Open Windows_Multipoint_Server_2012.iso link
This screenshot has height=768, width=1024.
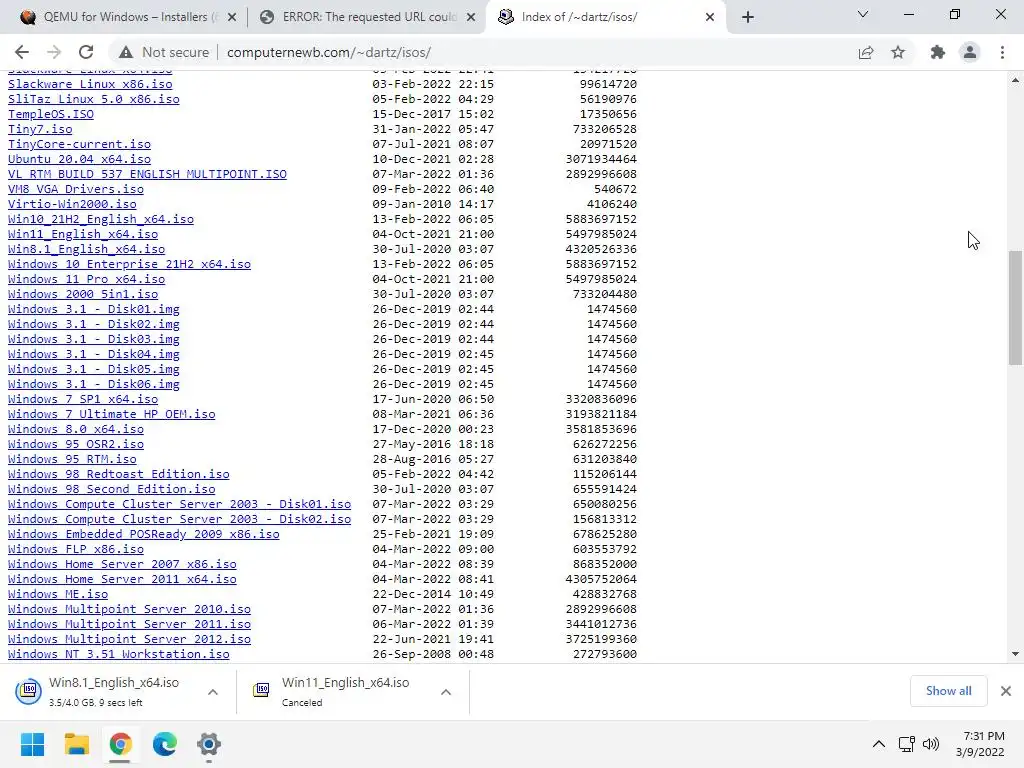(x=129, y=639)
